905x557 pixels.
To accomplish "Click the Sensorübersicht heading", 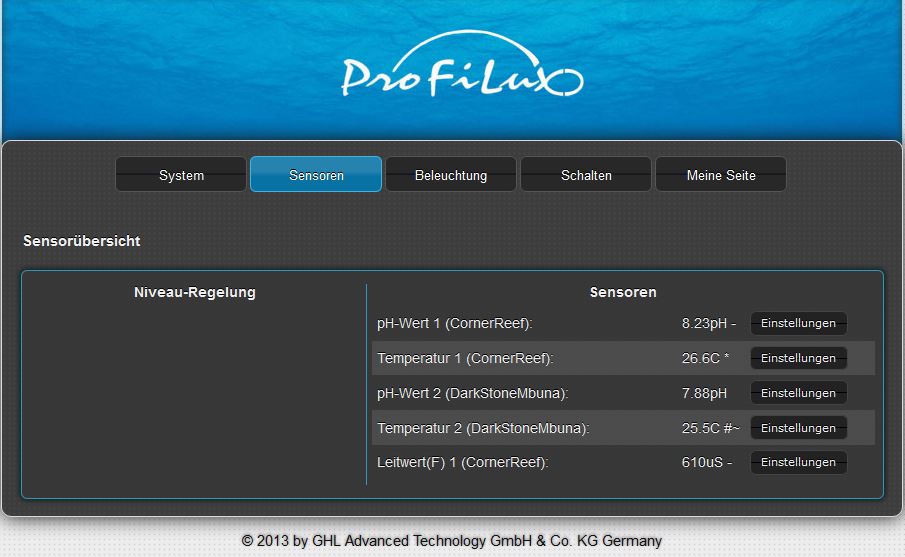I will pos(82,241).
